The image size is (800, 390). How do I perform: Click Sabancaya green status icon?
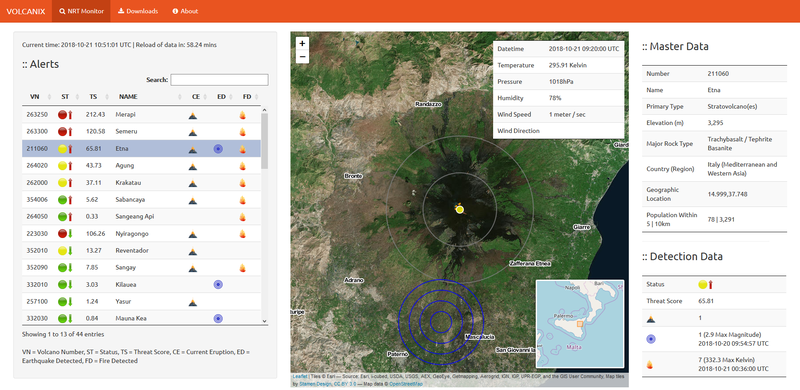point(62,200)
